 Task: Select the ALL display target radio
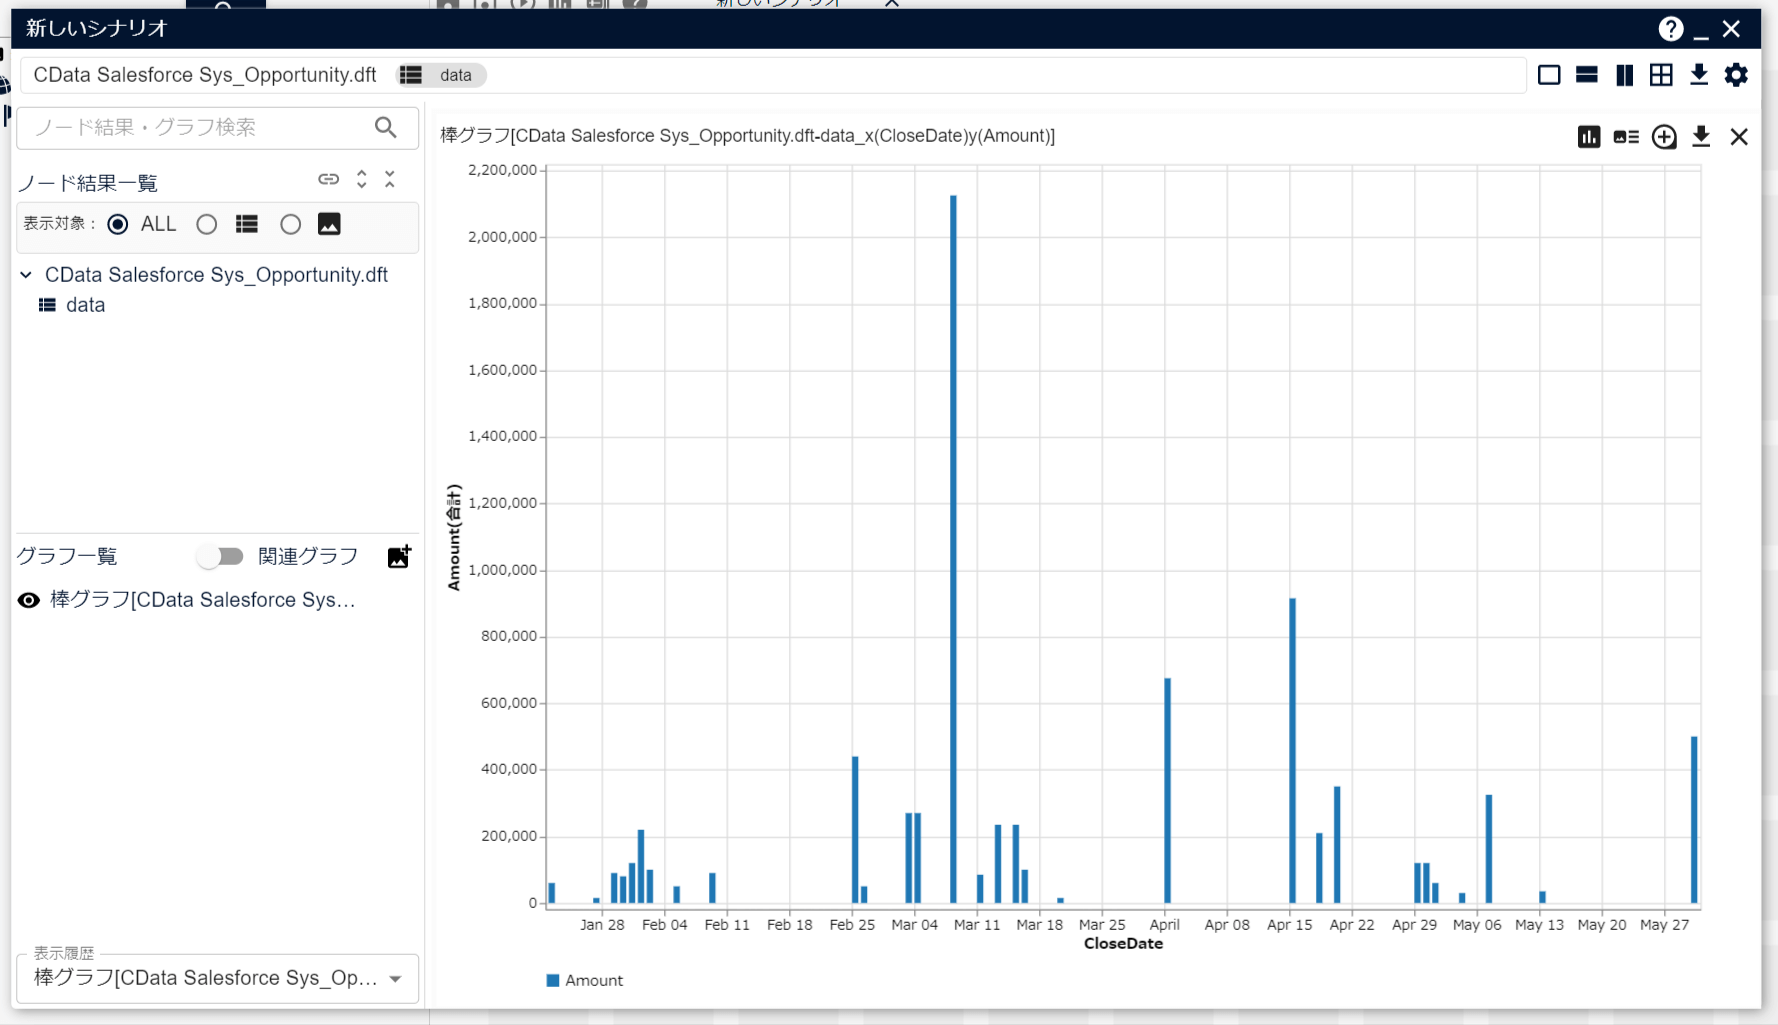(118, 224)
